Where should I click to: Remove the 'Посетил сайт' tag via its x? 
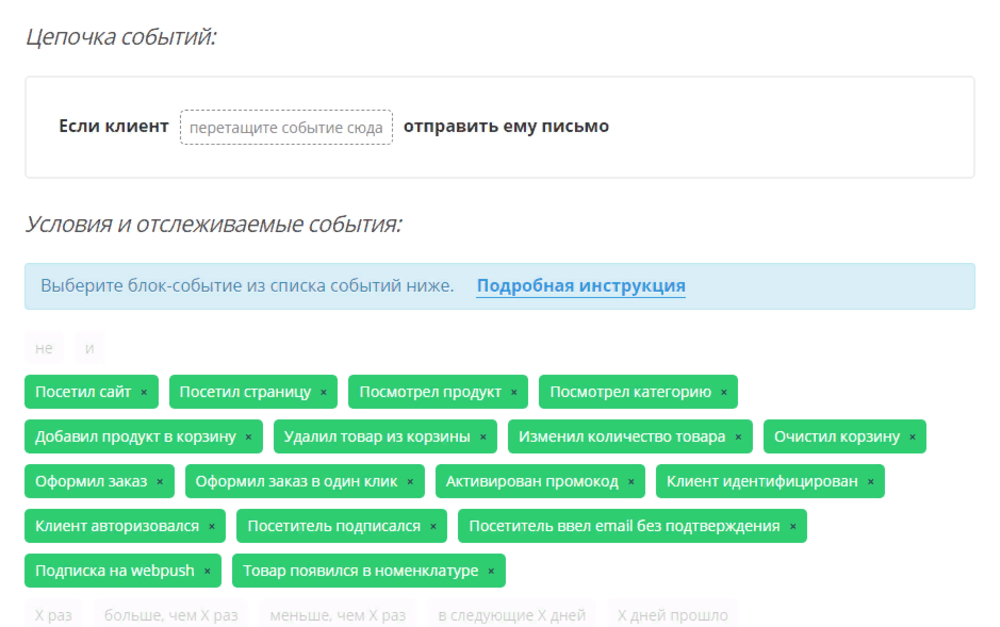click(x=144, y=392)
